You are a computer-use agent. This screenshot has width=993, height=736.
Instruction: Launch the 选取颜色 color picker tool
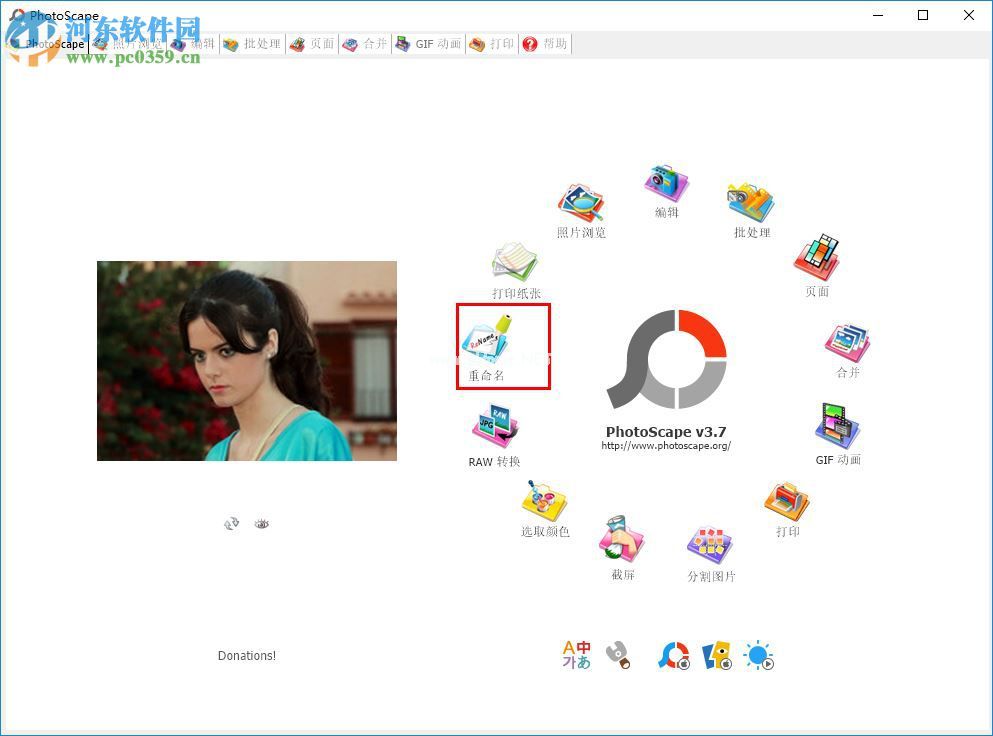[x=545, y=500]
